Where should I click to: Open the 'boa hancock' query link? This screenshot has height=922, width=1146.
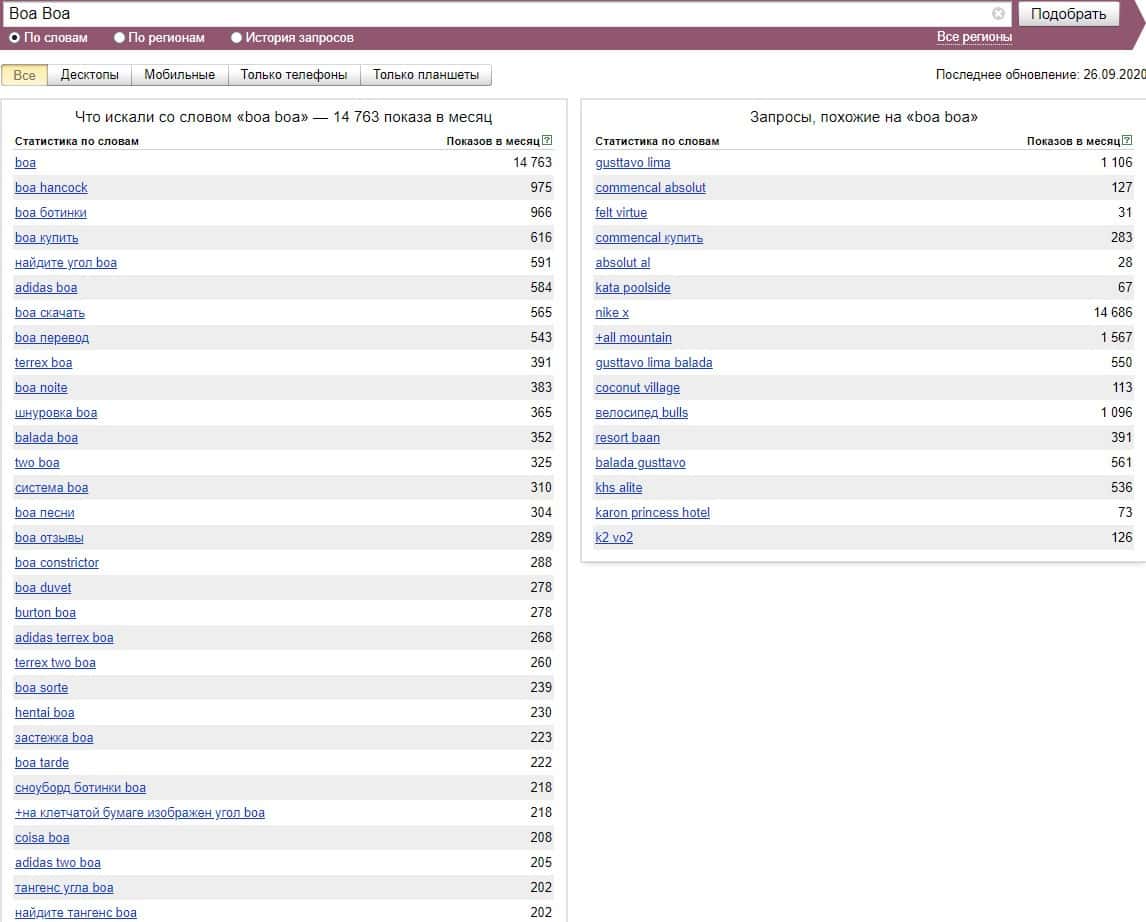click(51, 188)
